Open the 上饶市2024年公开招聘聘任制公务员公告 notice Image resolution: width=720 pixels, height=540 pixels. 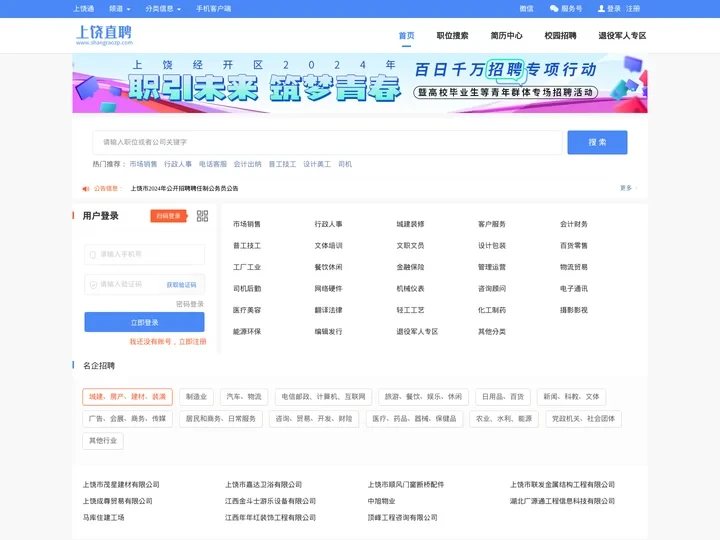(x=185, y=188)
